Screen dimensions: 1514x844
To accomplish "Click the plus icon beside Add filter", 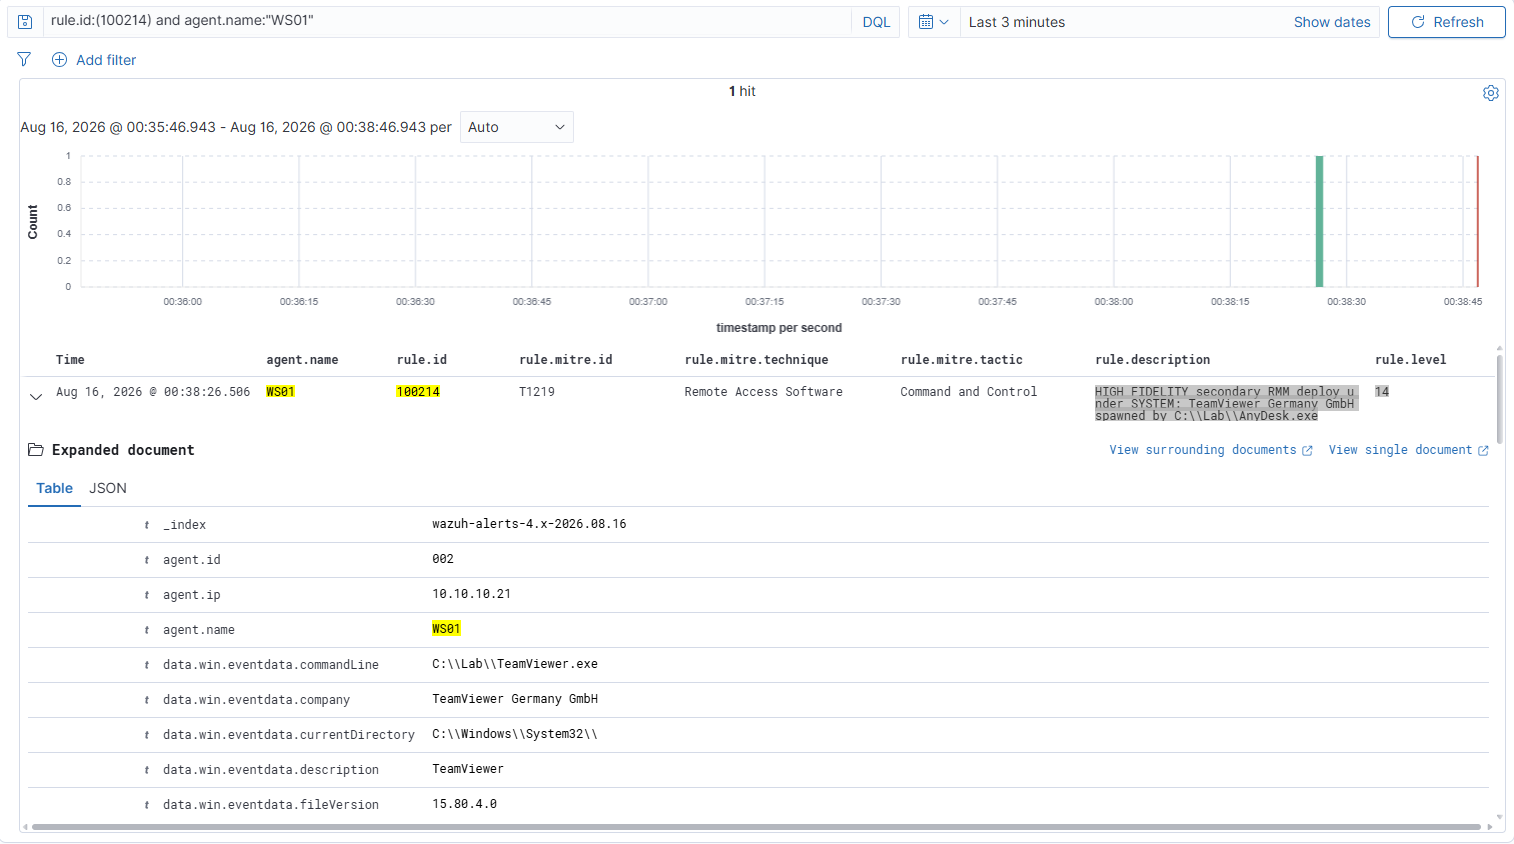I will [x=60, y=60].
